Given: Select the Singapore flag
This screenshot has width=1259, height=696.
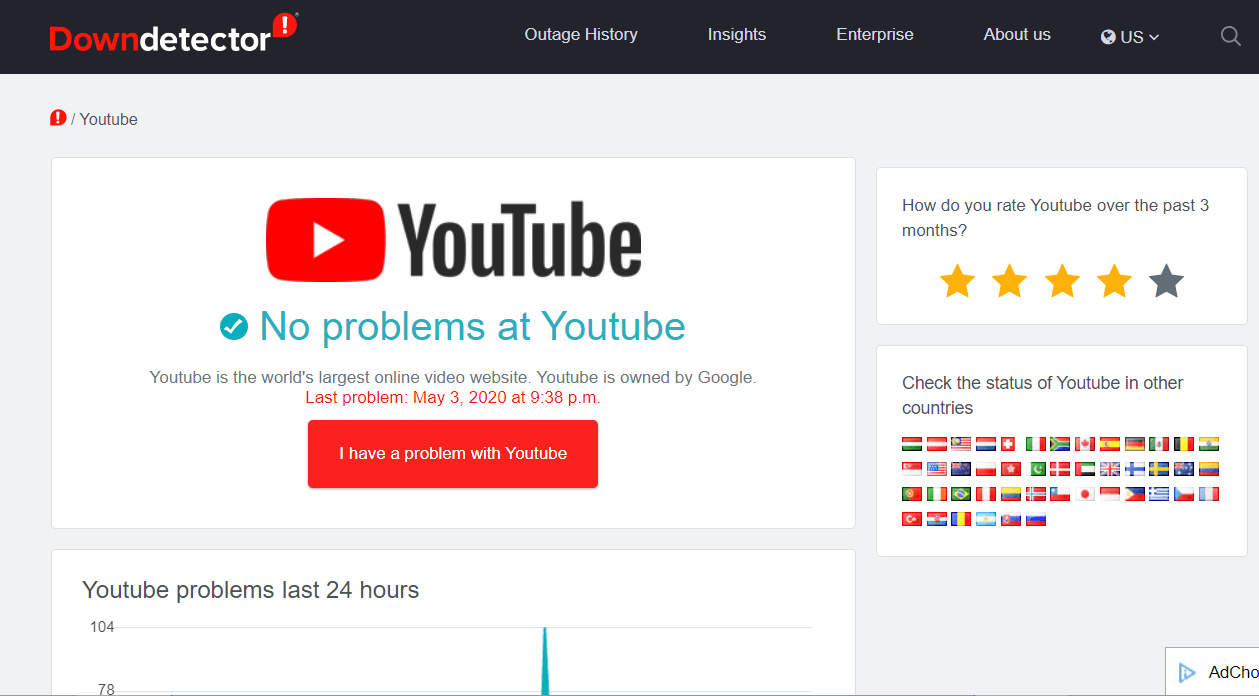Looking at the screenshot, I should point(912,469).
